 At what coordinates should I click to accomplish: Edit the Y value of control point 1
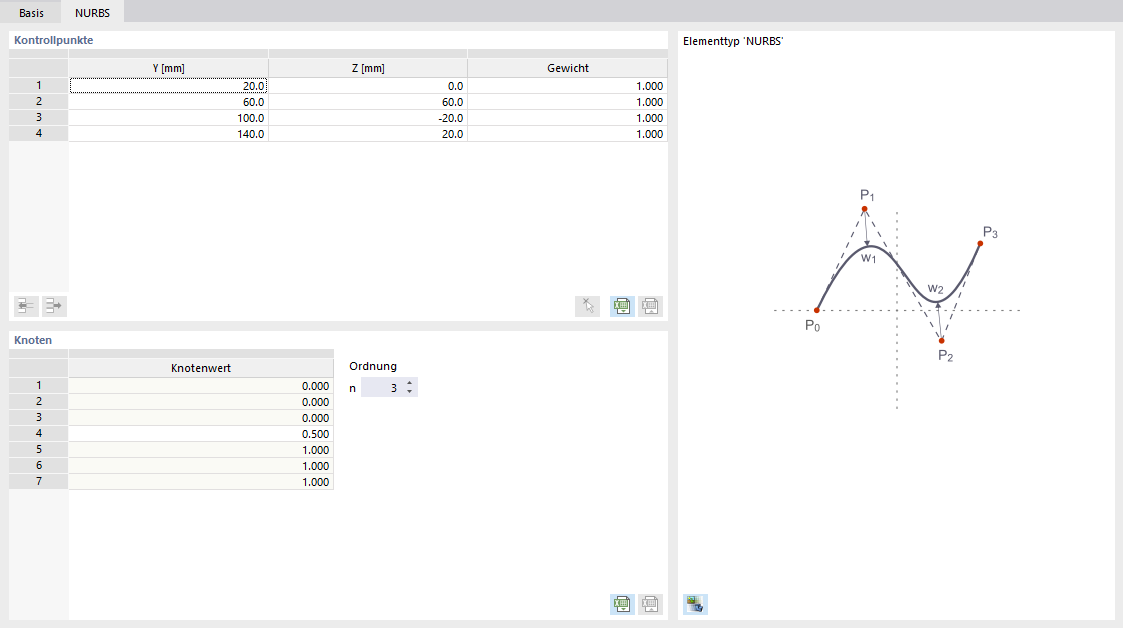168,85
